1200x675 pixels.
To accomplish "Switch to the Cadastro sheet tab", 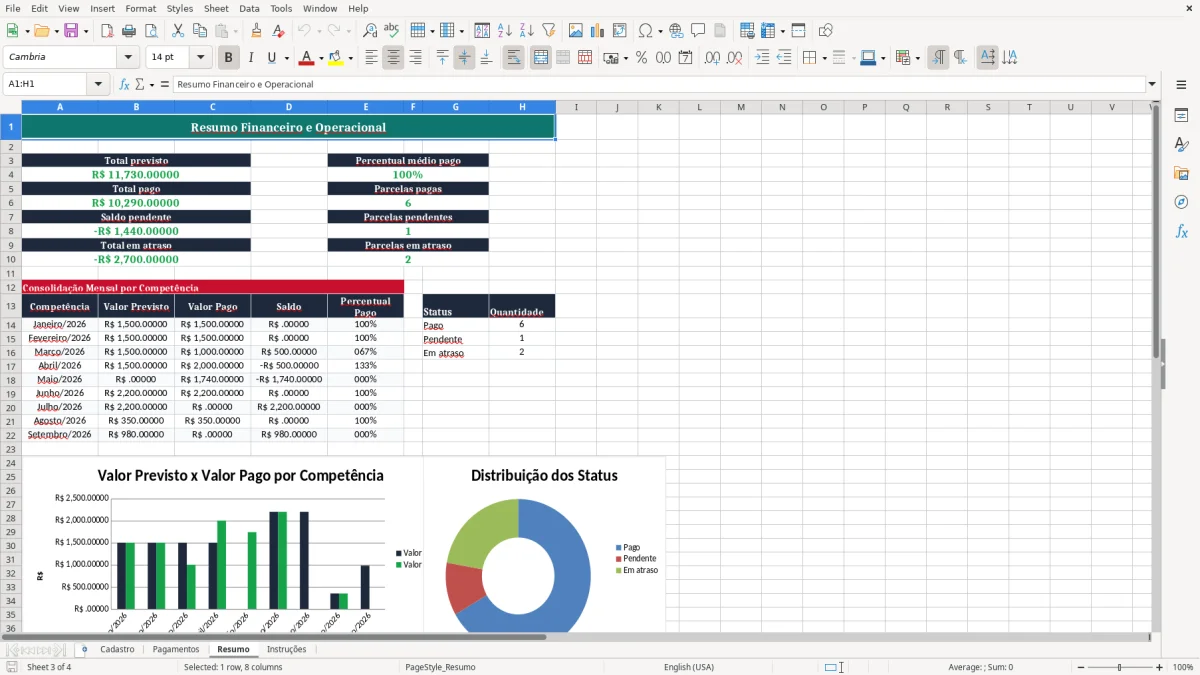I will 117,649.
